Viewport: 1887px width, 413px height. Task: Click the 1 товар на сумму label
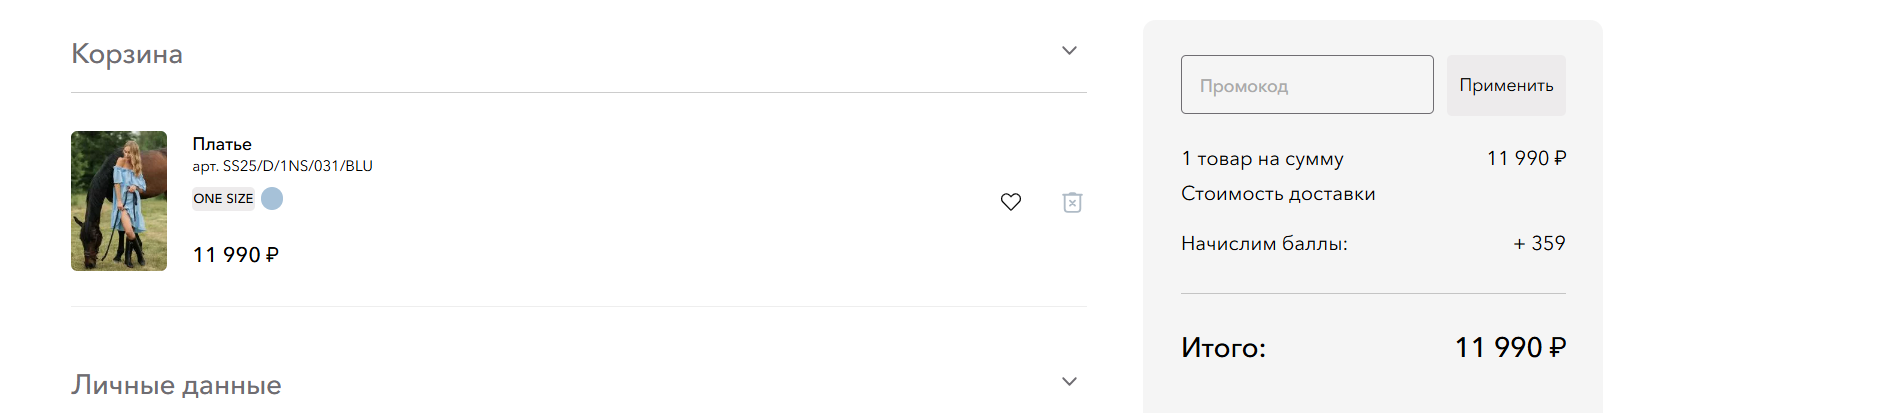pyautogui.click(x=1262, y=159)
